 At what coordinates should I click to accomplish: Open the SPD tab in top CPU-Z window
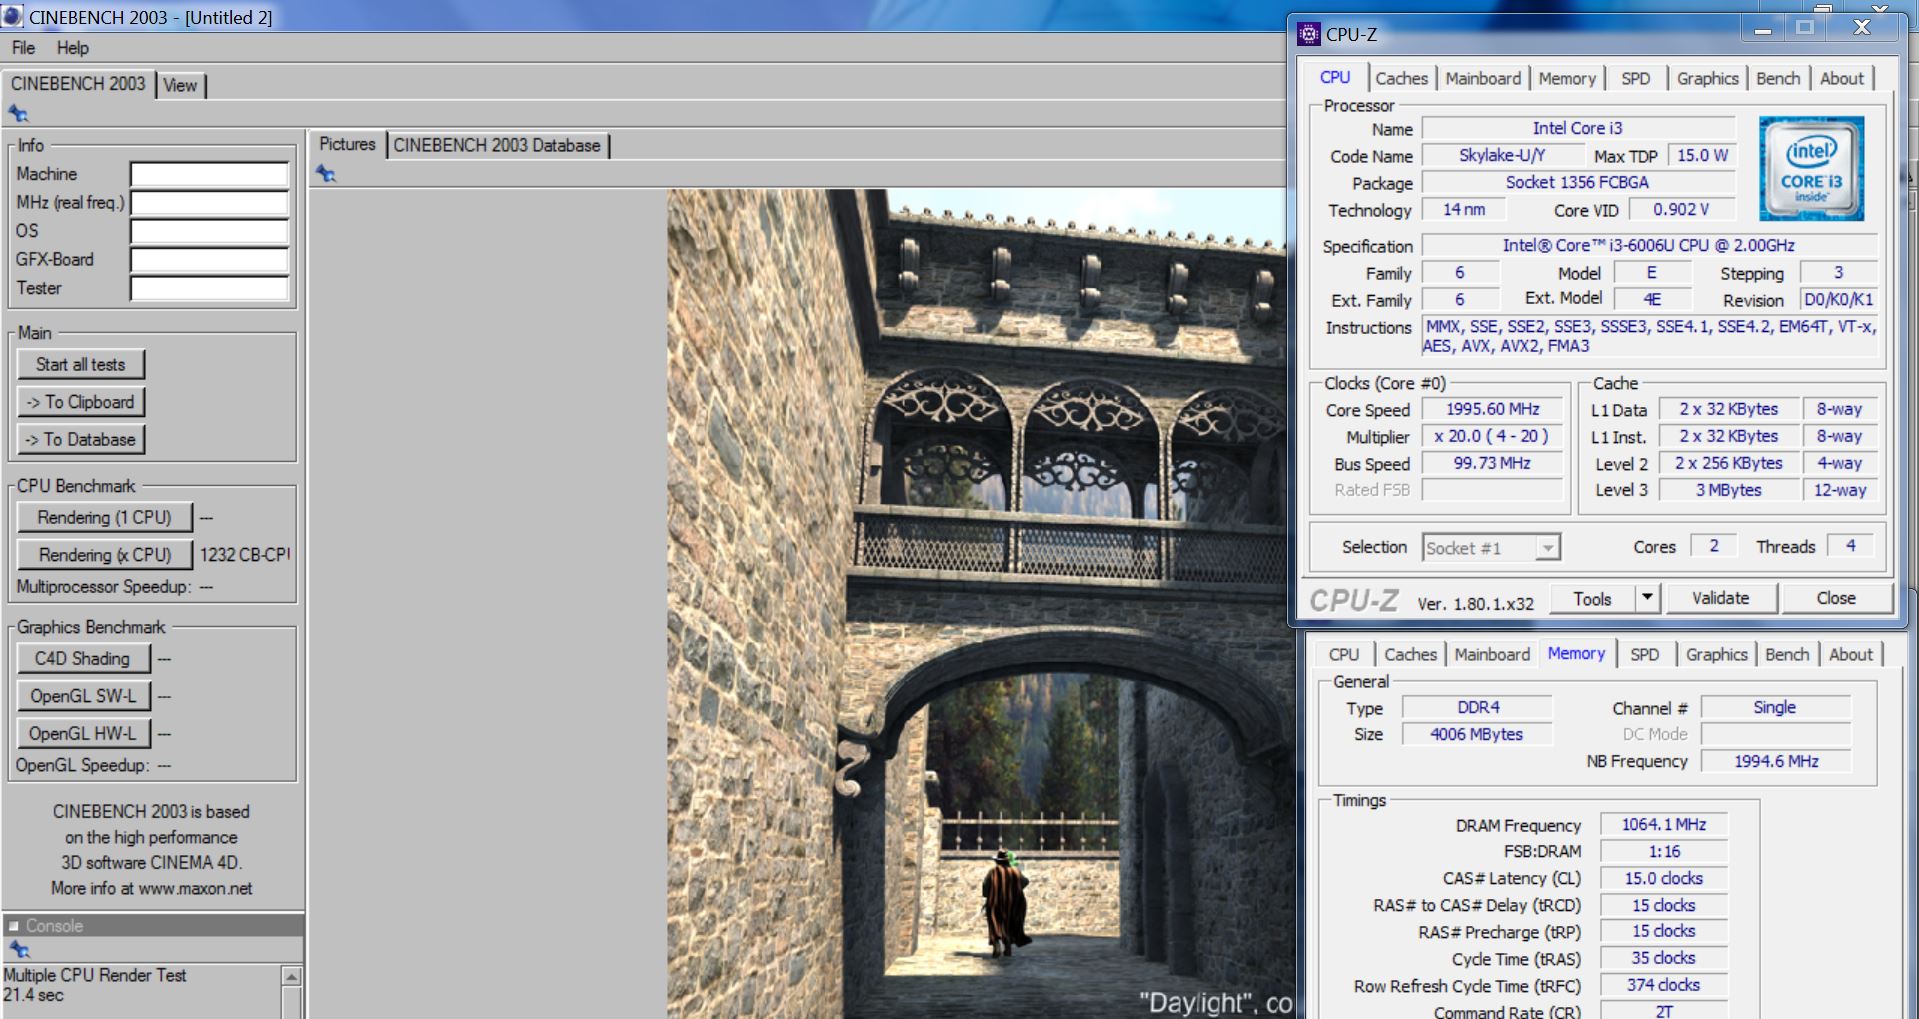click(x=1636, y=78)
